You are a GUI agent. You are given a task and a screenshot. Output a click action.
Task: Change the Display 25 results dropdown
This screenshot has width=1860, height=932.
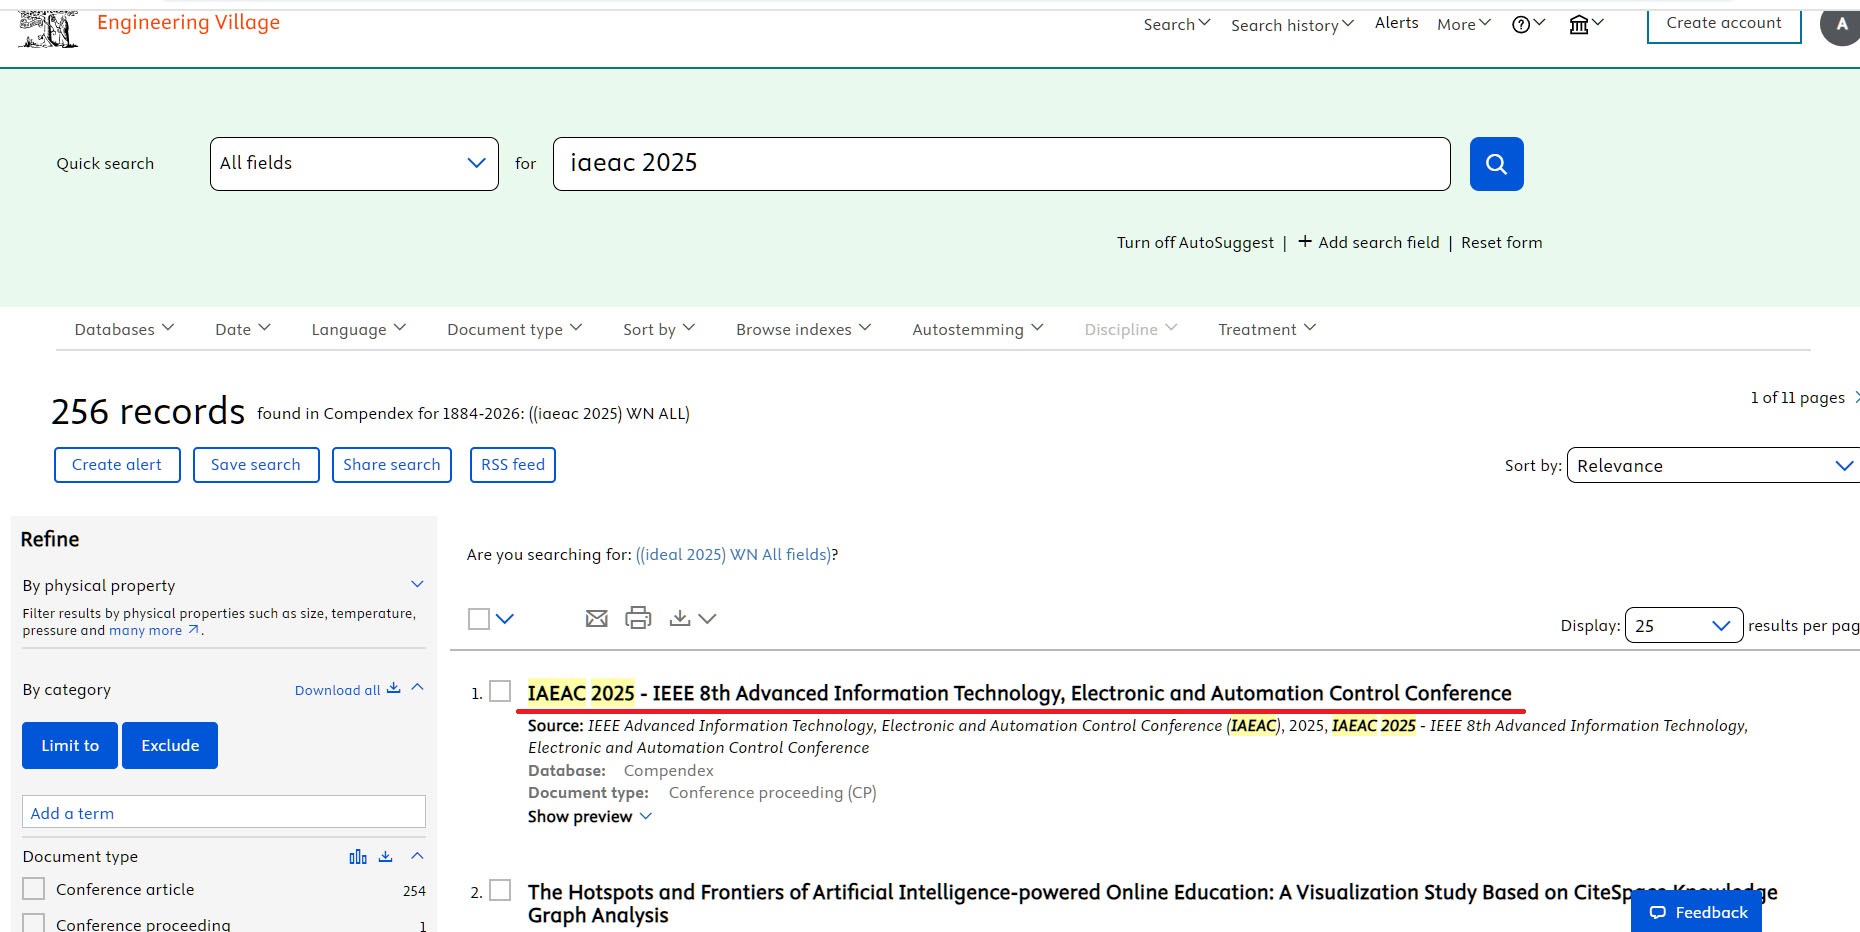[1684, 625]
